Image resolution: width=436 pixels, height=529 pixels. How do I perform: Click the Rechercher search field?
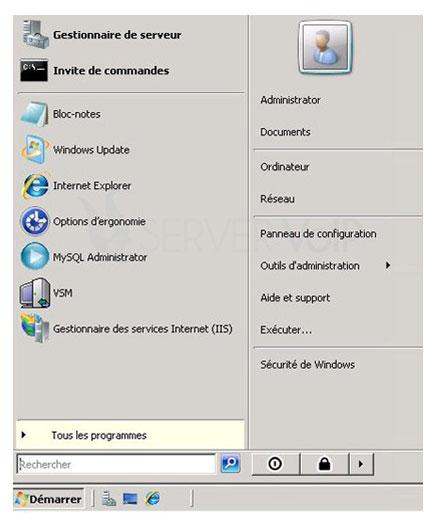click(116, 464)
